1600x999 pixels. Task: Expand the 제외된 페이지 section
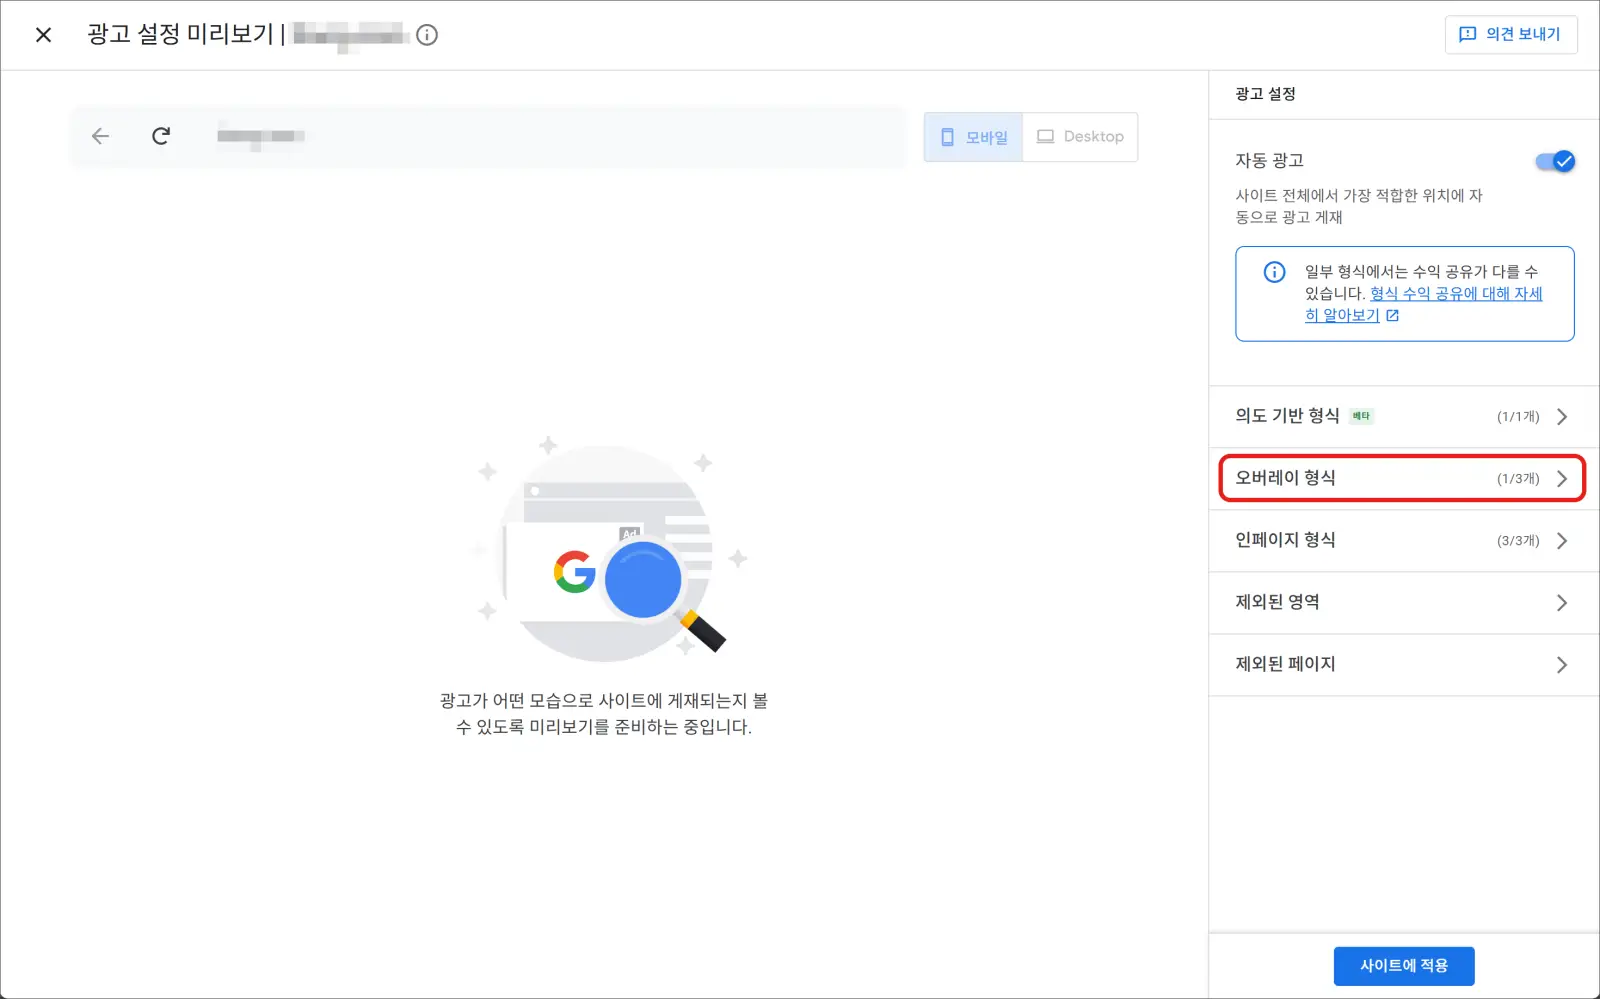1404,665
